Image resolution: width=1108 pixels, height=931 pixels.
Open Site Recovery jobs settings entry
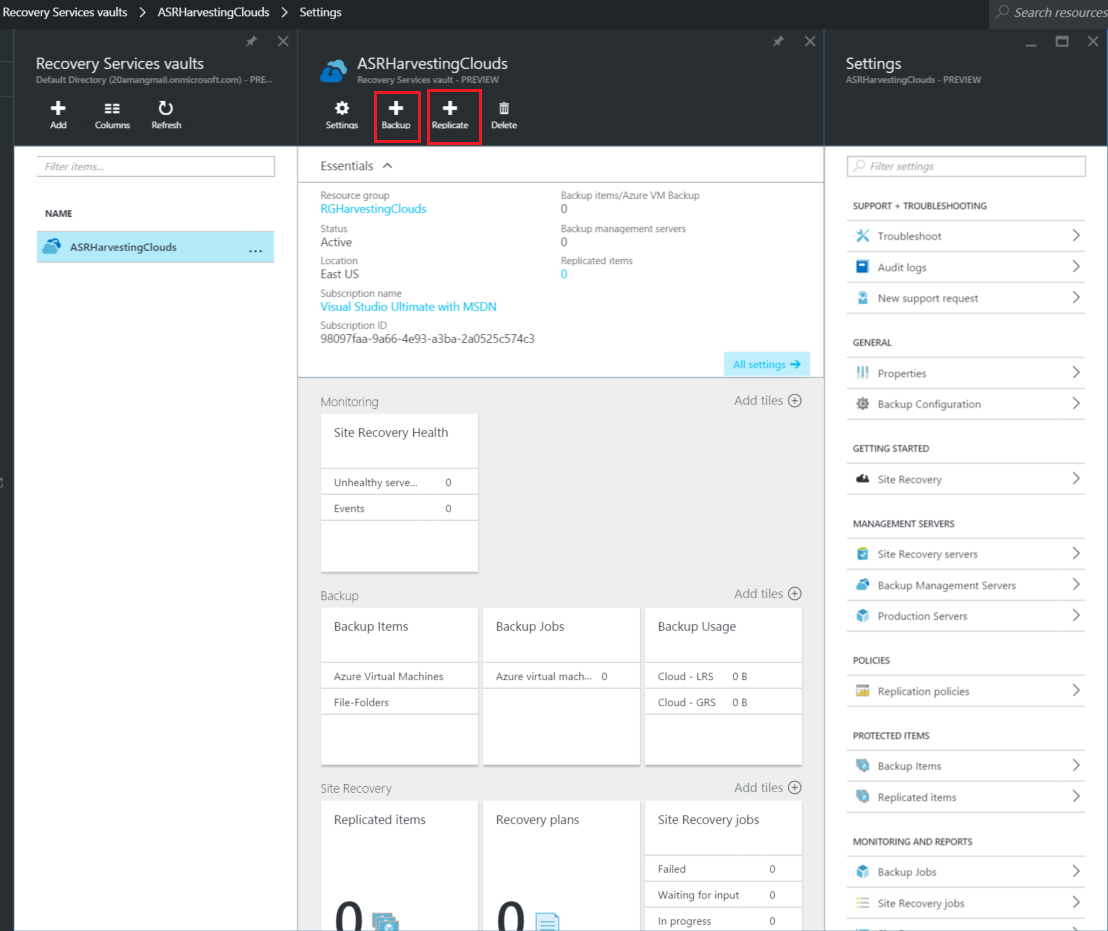click(965, 903)
